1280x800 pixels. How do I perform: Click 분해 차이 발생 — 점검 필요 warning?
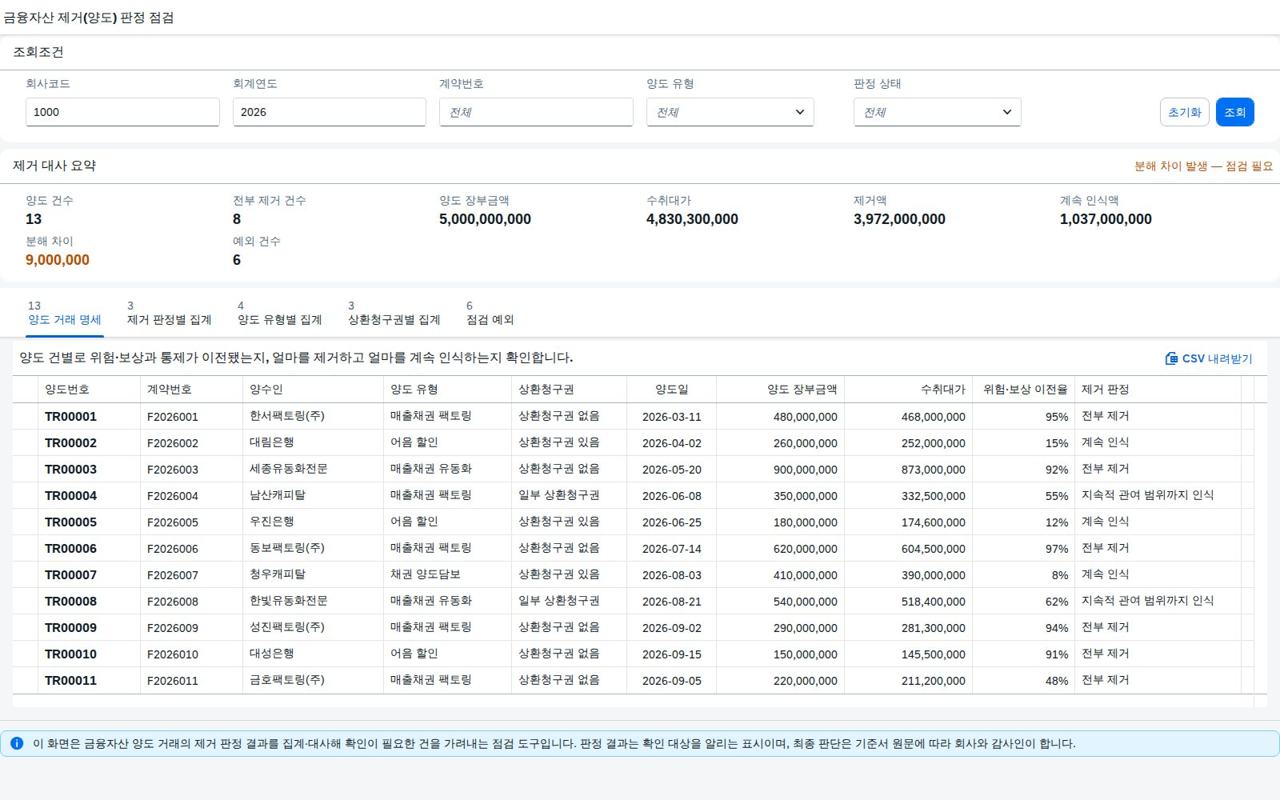tap(1204, 166)
